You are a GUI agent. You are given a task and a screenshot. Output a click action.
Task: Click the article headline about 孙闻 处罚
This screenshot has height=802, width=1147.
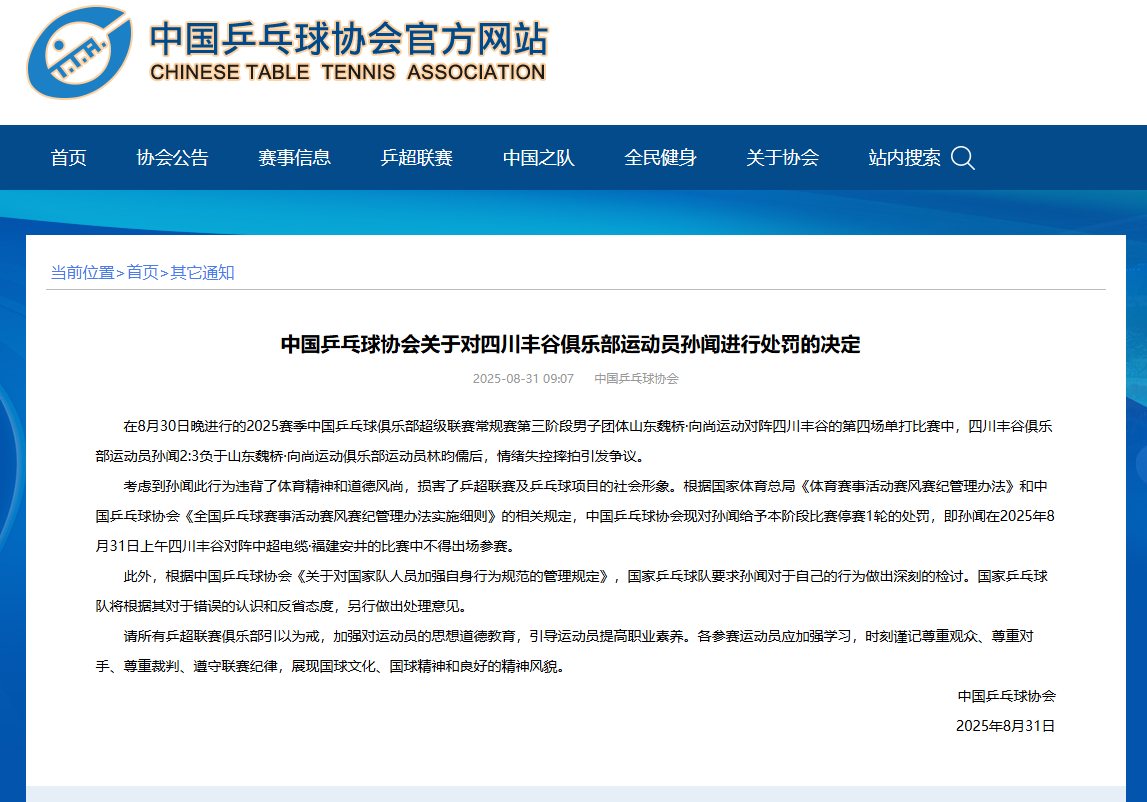click(x=571, y=344)
